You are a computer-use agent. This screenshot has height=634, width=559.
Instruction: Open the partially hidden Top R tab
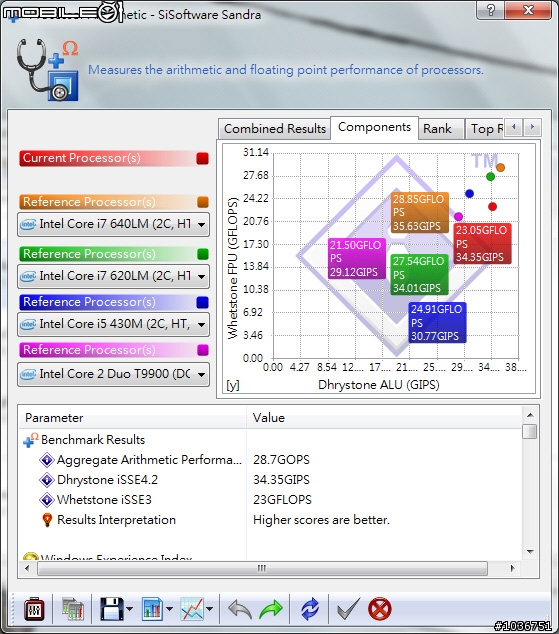click(485, 129)
